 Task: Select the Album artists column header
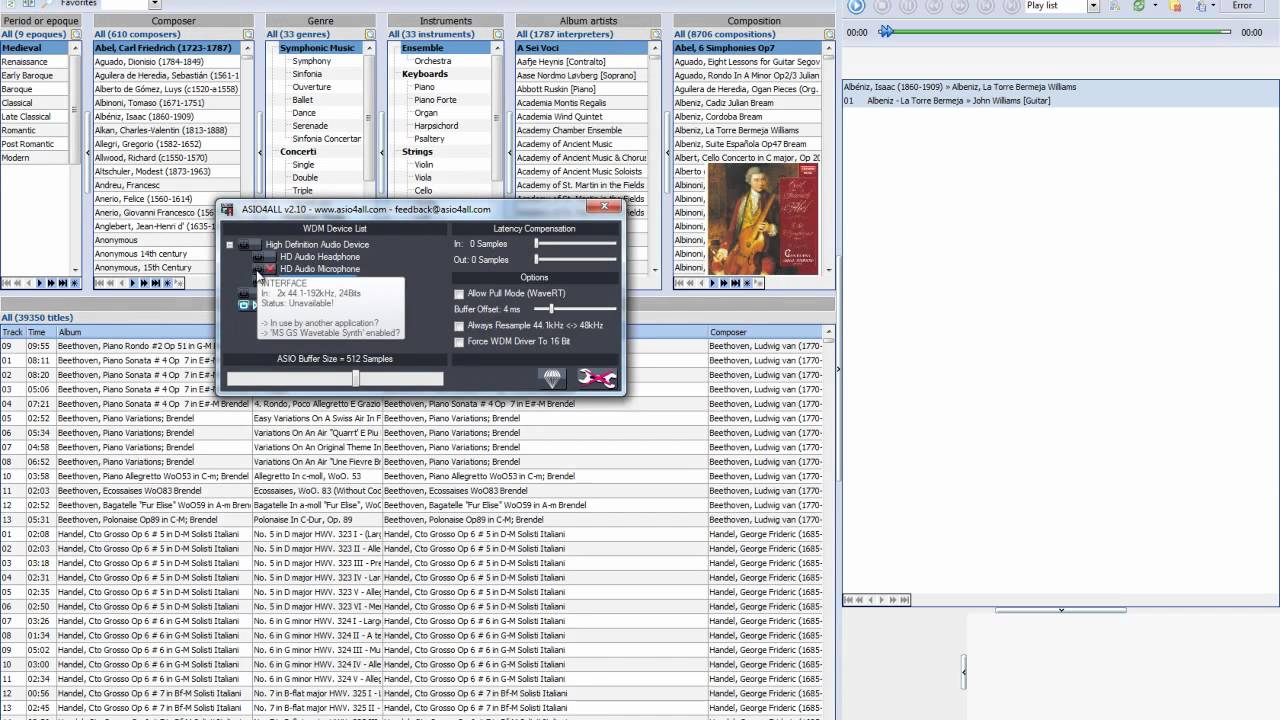pyautogui.click(x=588, y=20)
